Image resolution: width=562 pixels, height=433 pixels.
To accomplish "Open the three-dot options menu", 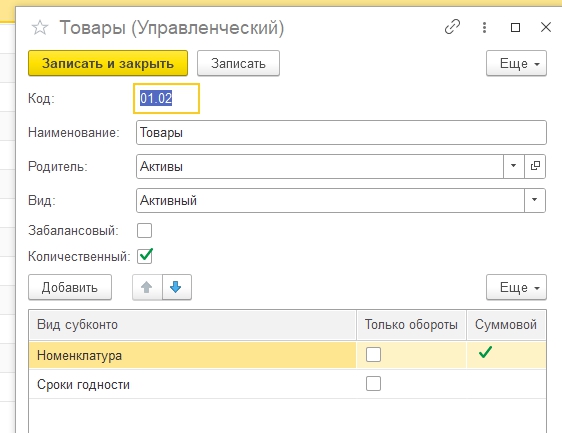I will pos(484,27).
